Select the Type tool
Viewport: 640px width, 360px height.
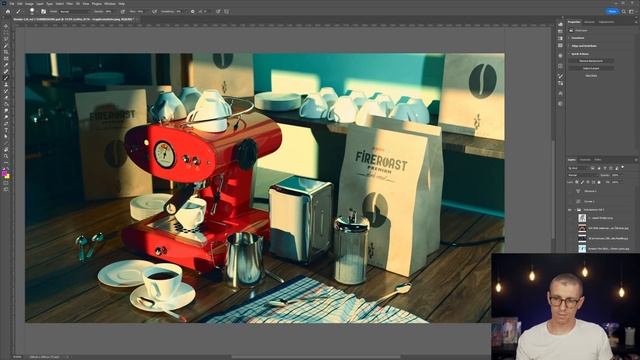tap(6, 130)
